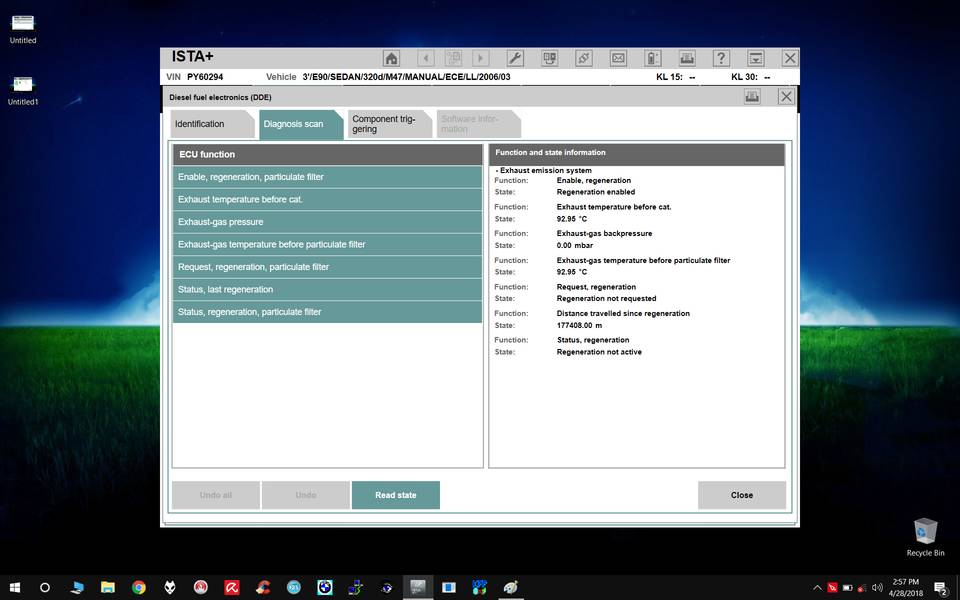Launch Google Chrome from the taskbar

[139, 588]
